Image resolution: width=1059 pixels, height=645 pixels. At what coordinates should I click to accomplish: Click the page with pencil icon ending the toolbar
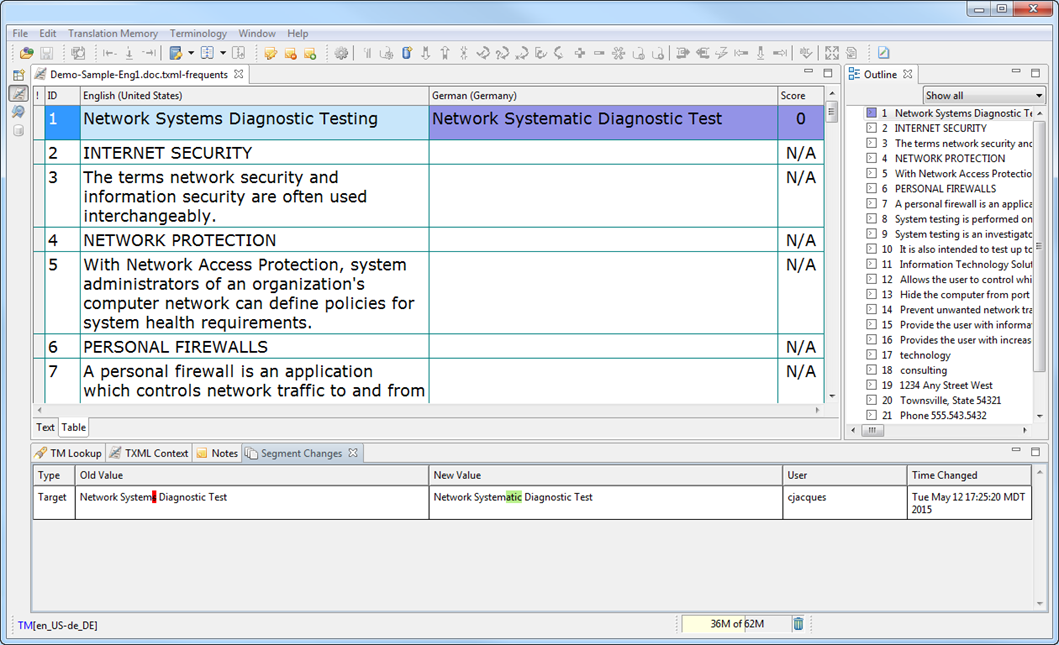pos(883,53)
